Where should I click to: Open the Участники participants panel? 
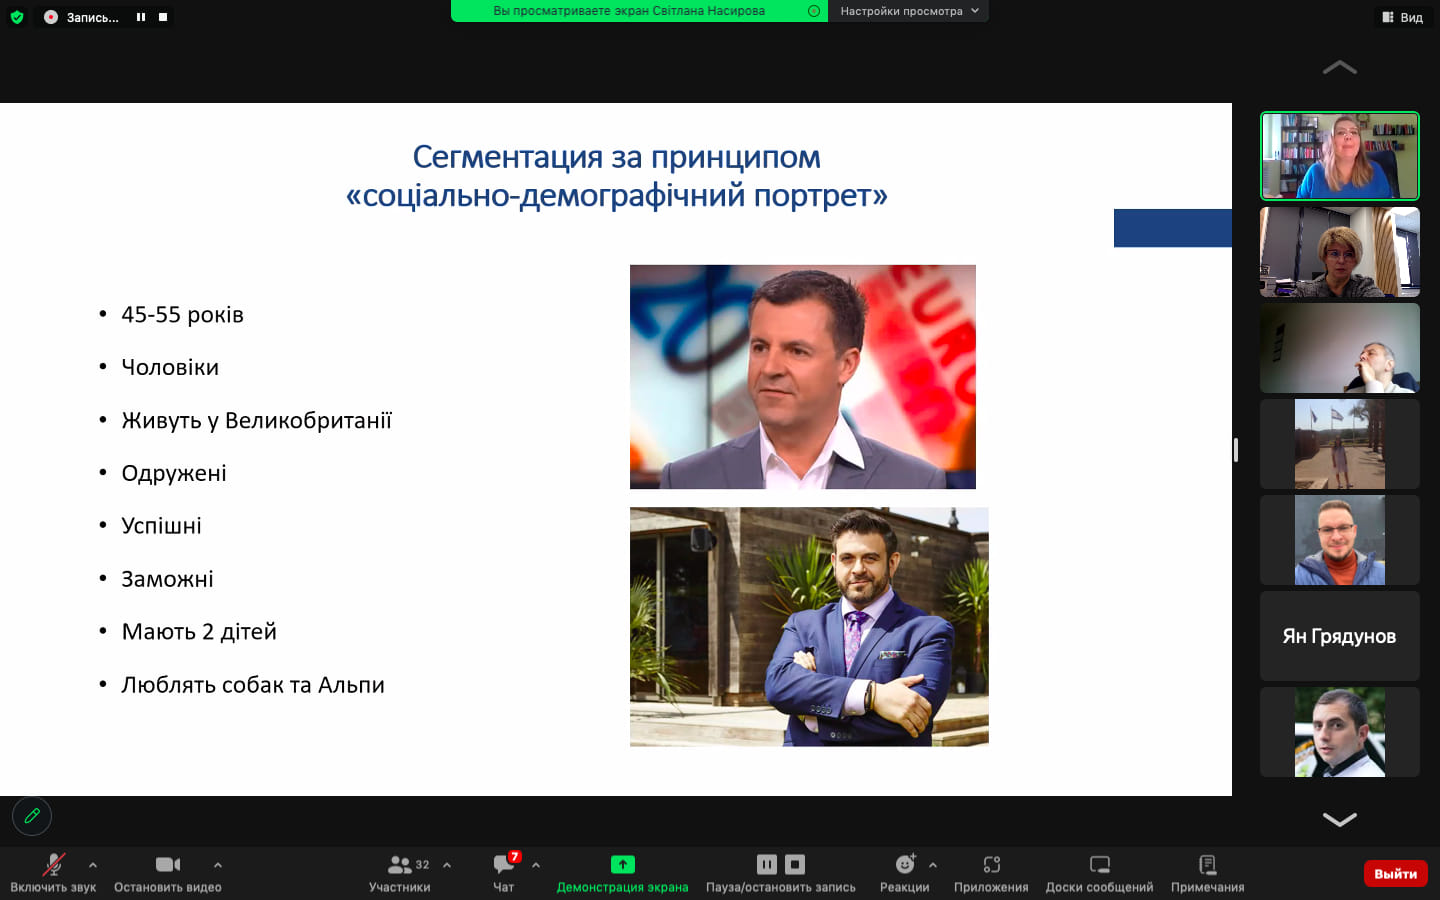pyautogui.click(x=400, y=872)
